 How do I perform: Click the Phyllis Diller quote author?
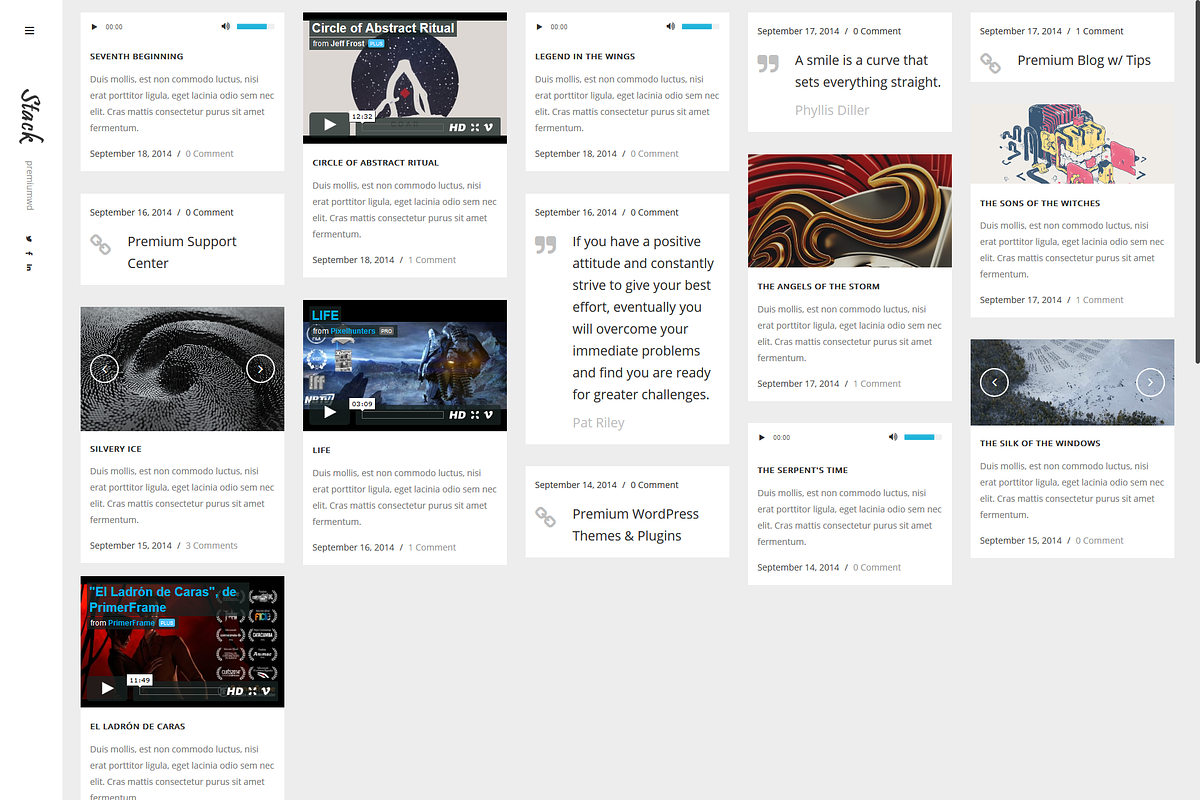pos(832,110)
